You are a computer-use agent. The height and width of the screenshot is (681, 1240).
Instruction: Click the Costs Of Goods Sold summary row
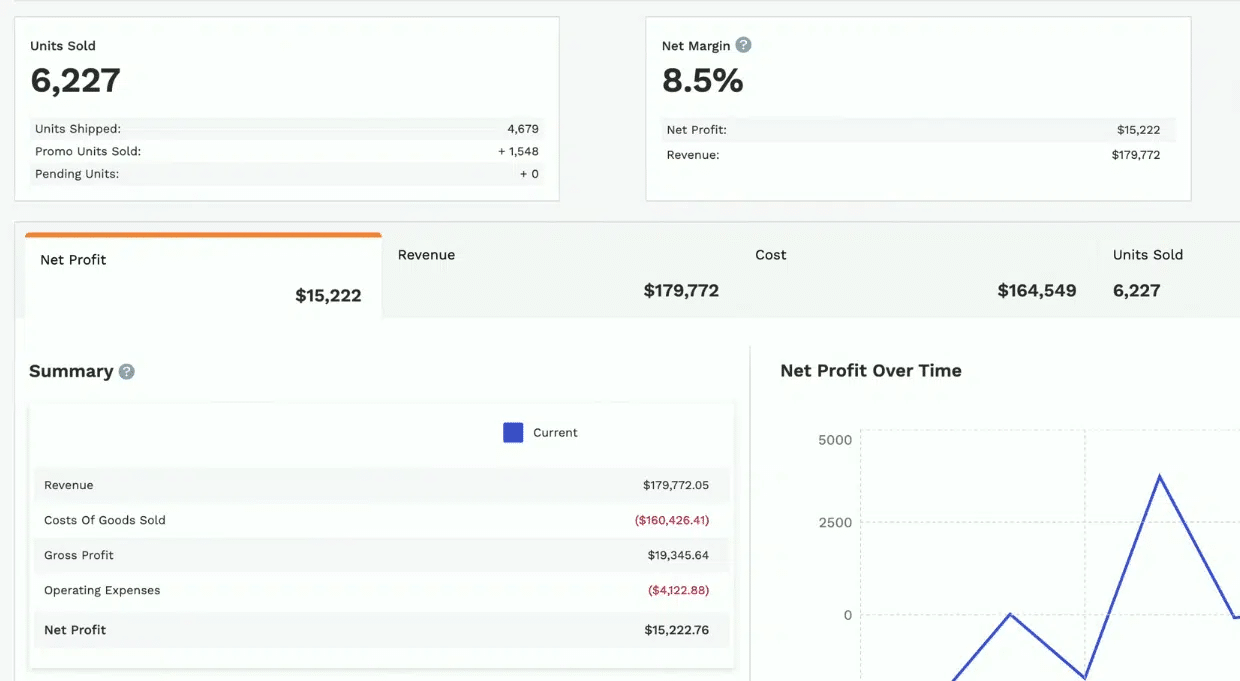(380, 520)
